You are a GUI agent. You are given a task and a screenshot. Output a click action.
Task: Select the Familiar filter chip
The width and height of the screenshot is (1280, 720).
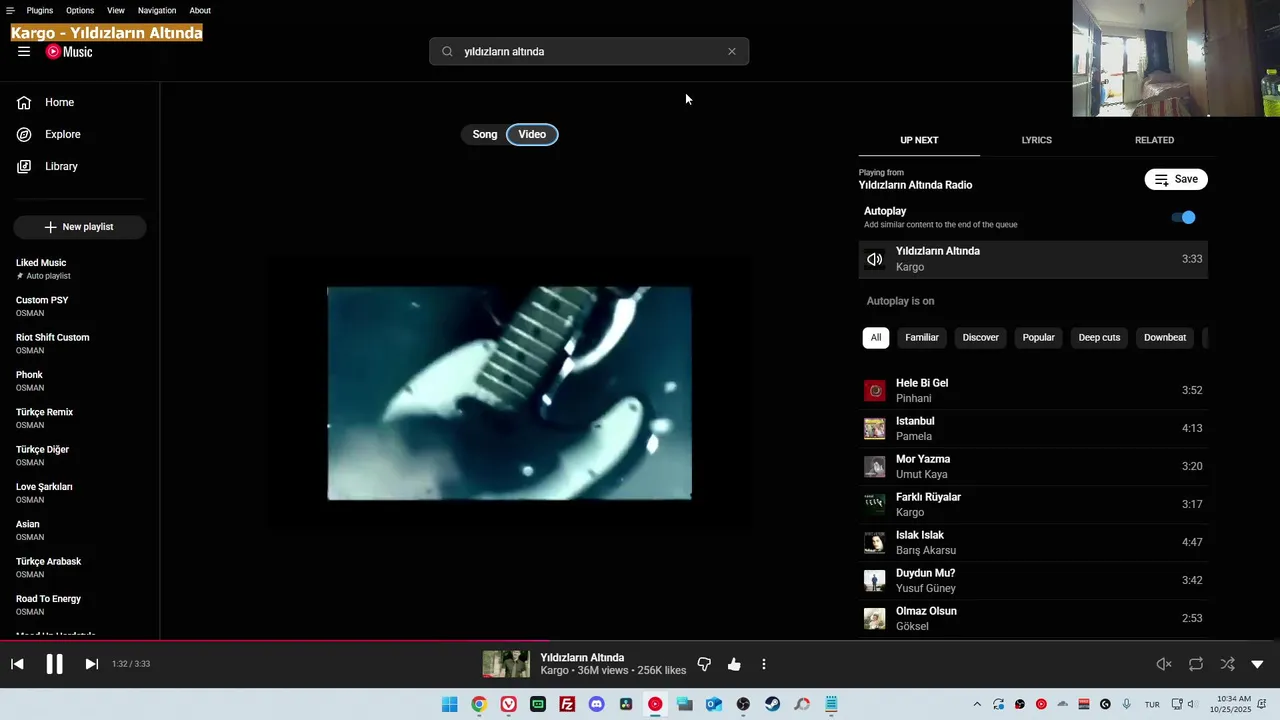coord(922,337)
